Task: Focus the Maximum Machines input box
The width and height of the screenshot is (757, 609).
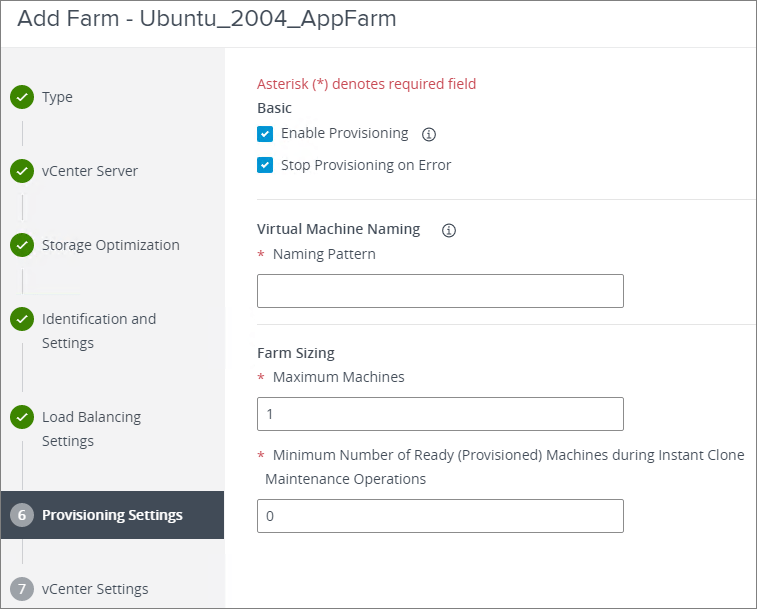Action: click(x=440, y=414)
